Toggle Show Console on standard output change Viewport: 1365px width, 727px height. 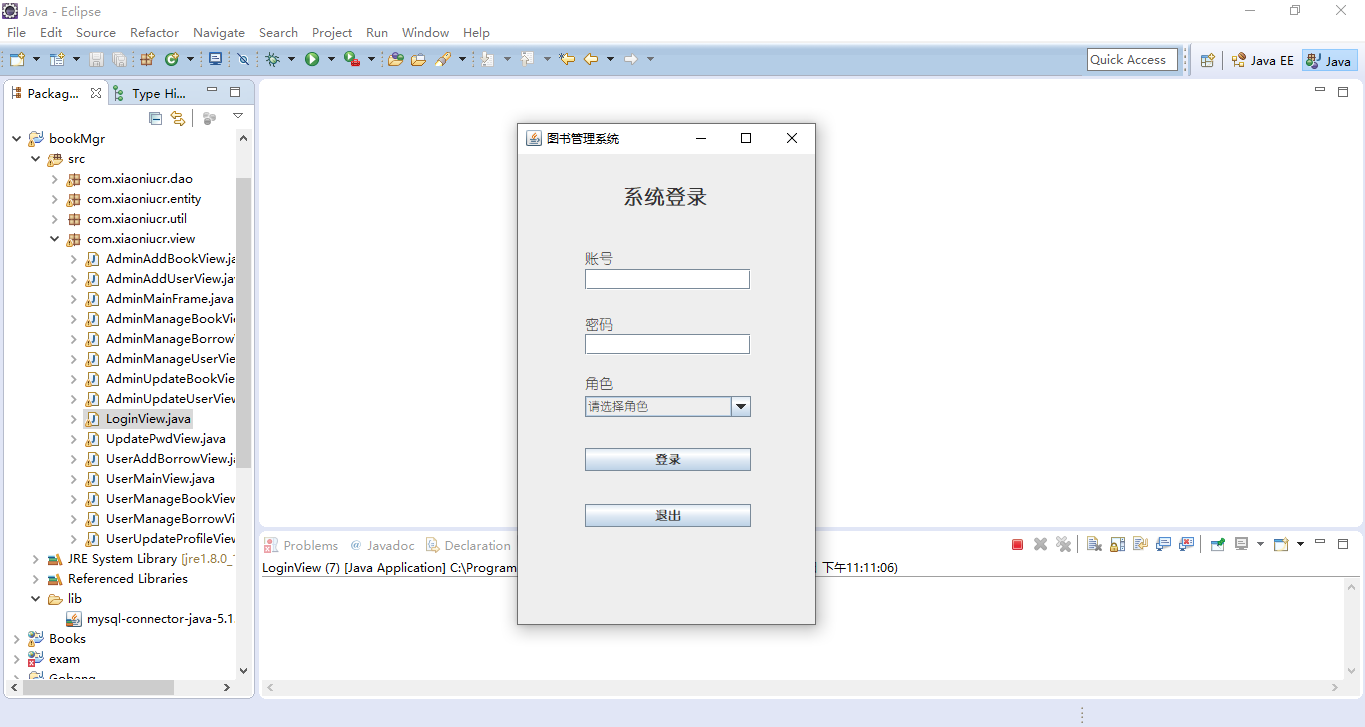coord(1163,544)
